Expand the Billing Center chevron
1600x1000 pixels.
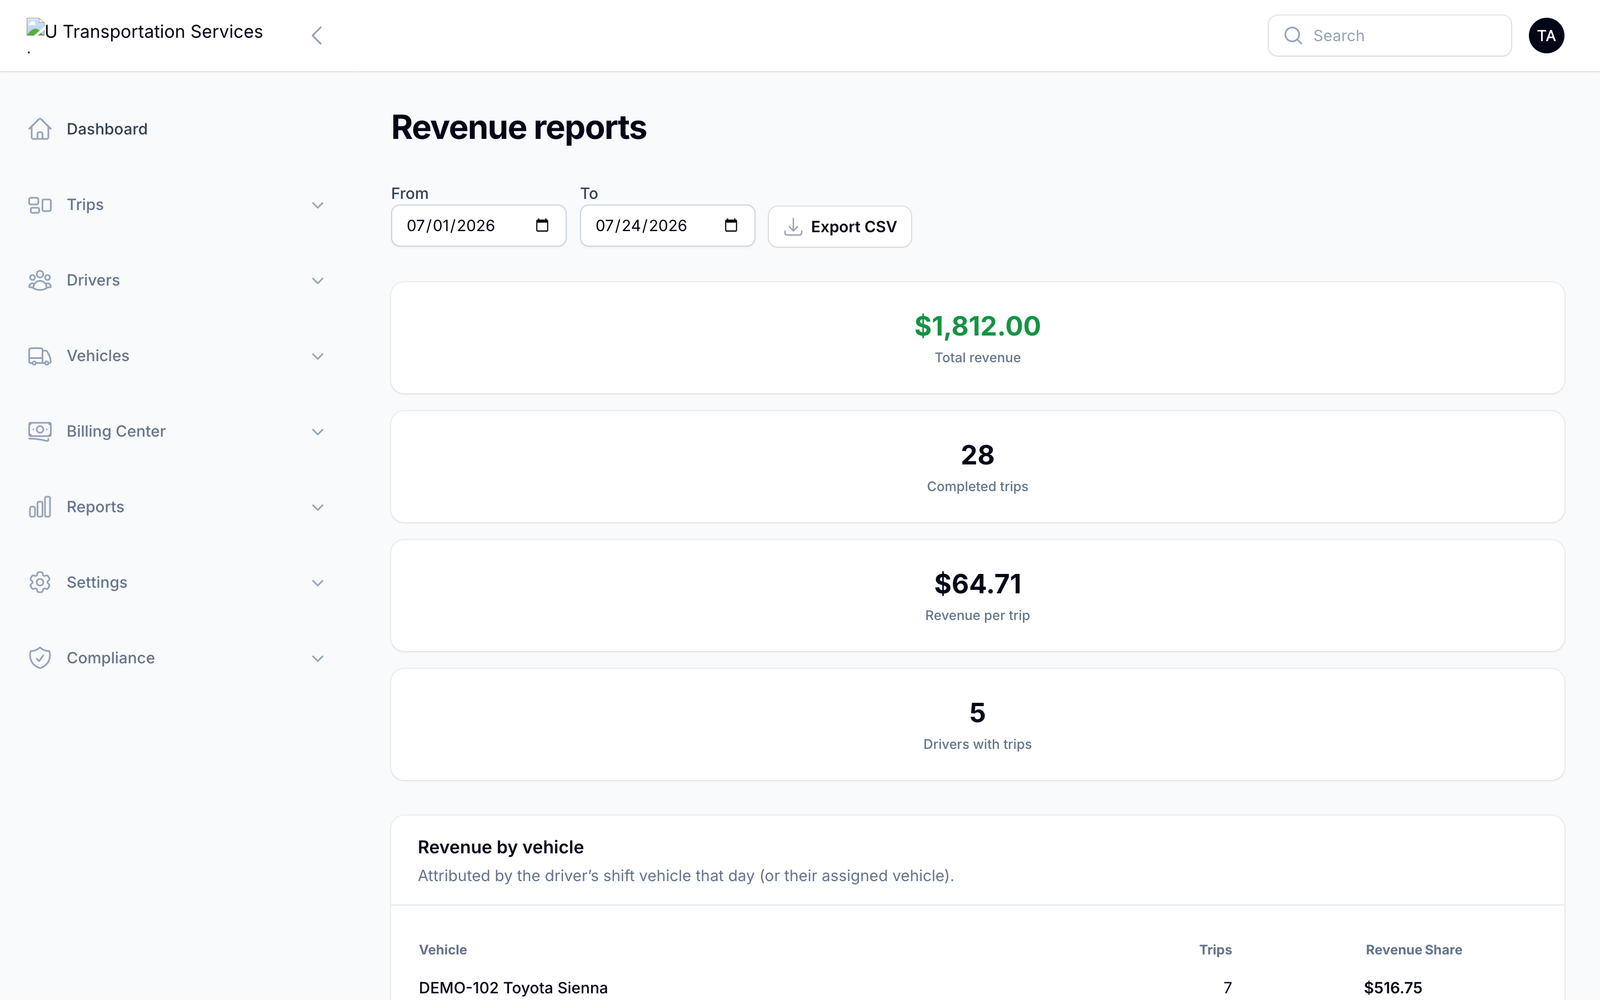pyautogui.click(x=318, y=432)
